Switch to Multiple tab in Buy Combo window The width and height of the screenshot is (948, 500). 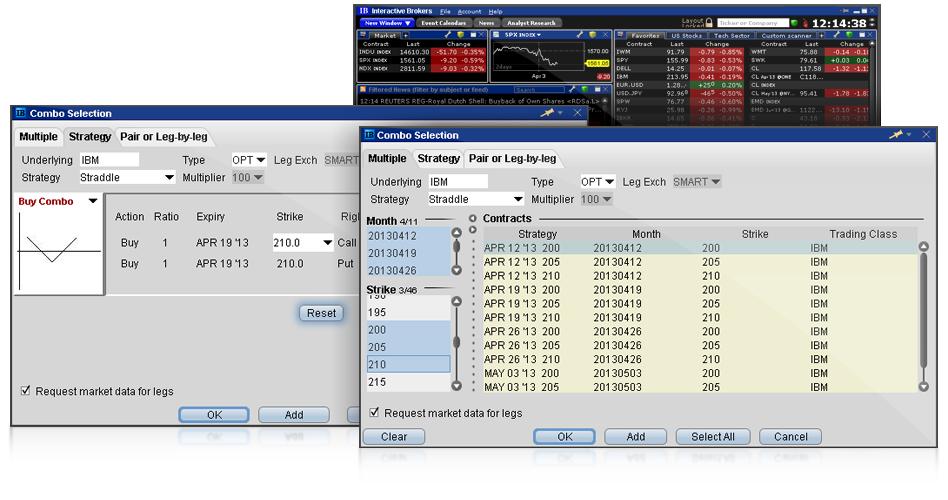click(38, 137)
